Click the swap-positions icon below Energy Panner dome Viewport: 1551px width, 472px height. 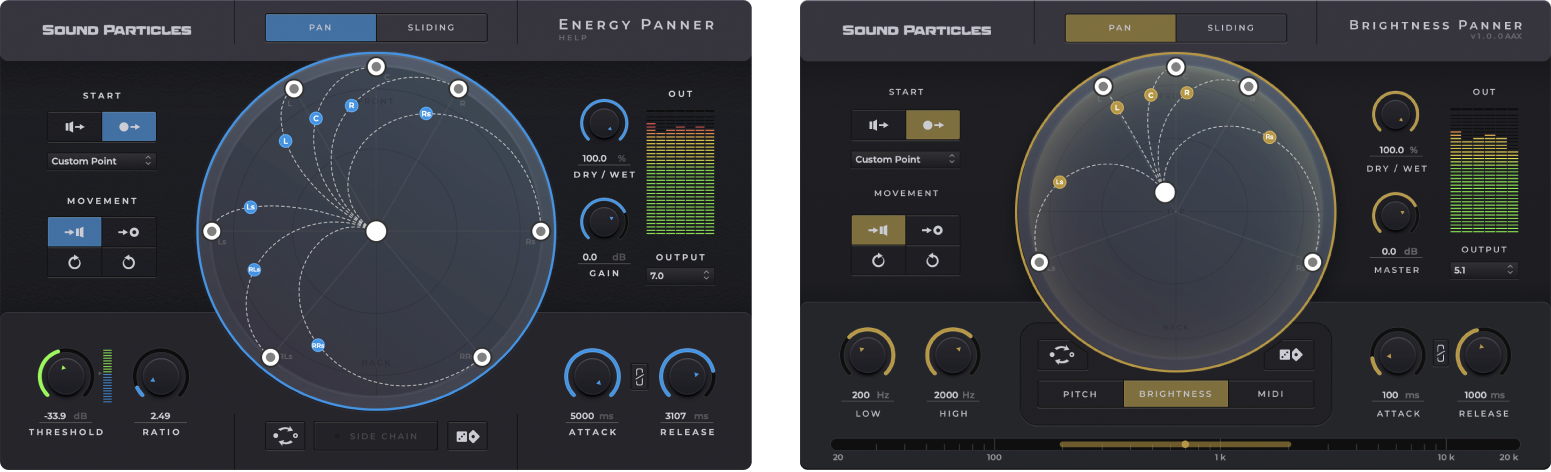click(284, 436)
